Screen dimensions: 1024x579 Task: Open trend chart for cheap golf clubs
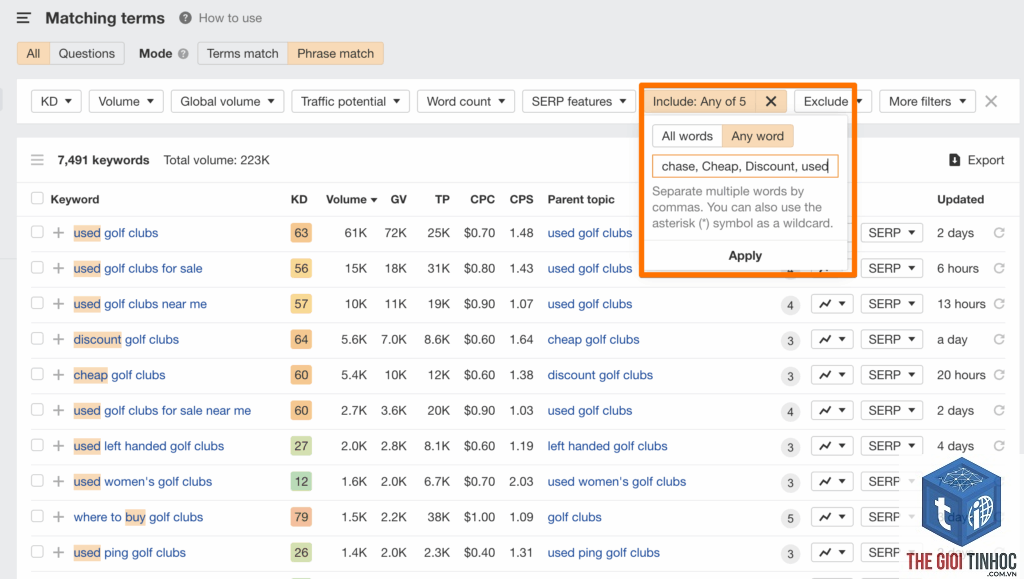[832, 375]
